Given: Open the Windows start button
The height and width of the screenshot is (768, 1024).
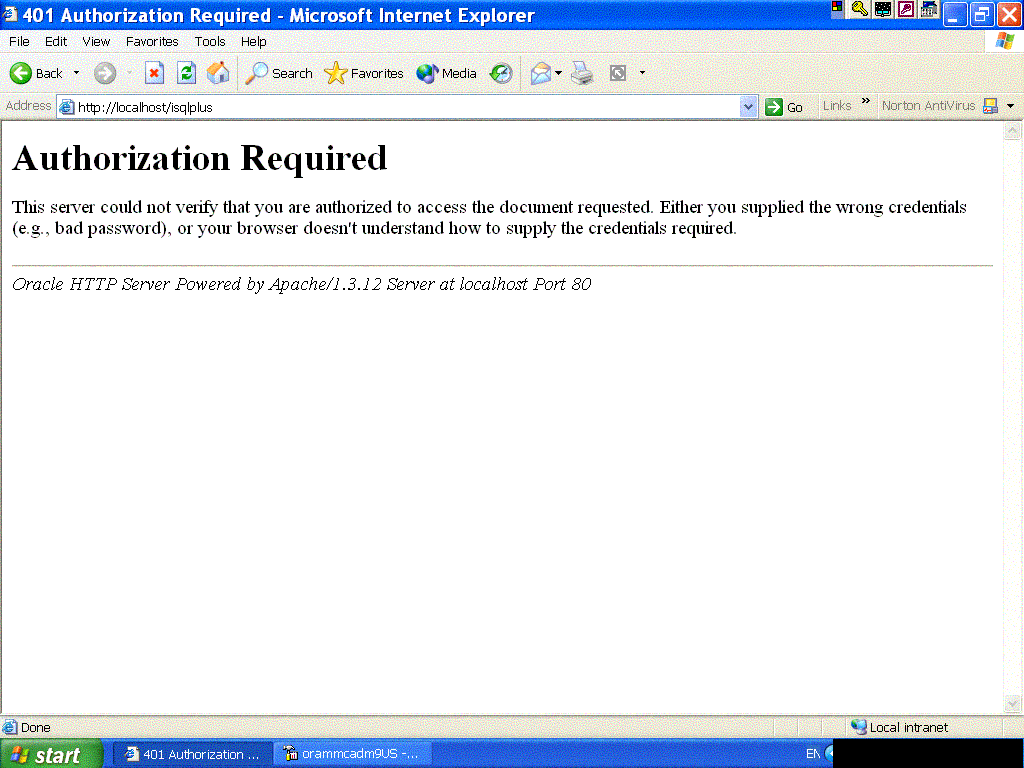Looking at the screenshot, I should [51, 754].
